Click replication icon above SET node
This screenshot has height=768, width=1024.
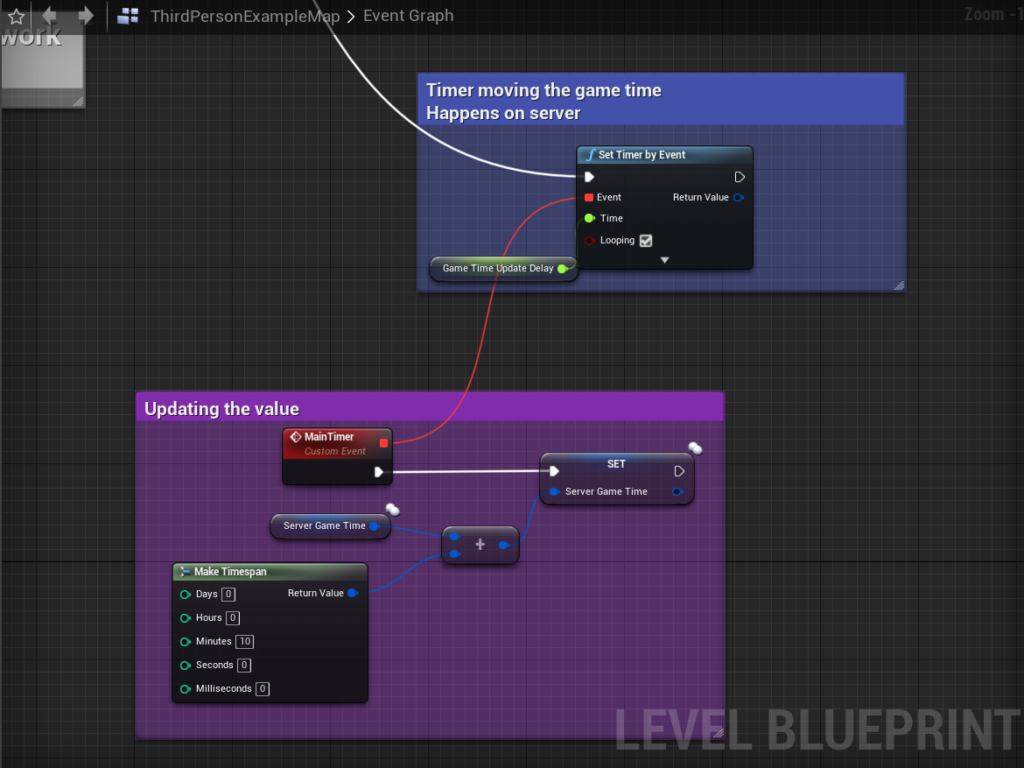696,448
